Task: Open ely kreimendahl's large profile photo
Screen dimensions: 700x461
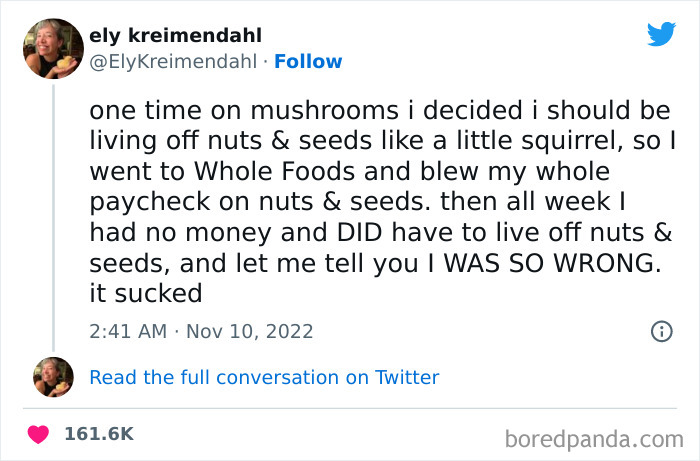Action: [53, 48]
